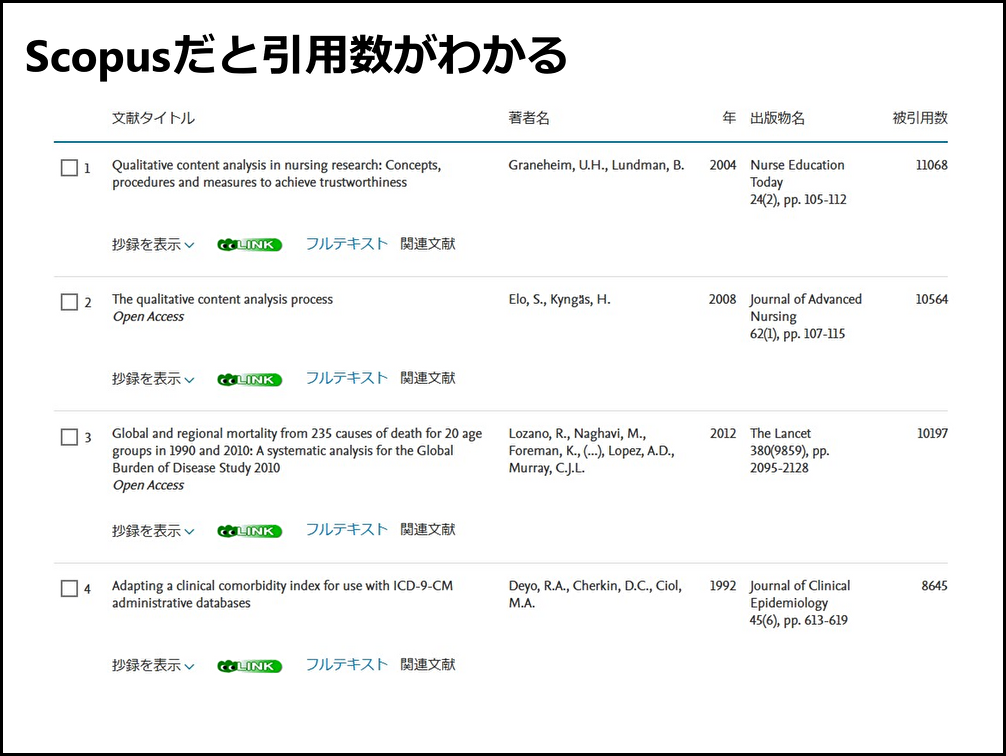Image resolution: width=1006 pixels, height=756 pixels.
Task: Tick the checkbox for result 2
Action: click(x=69, y=302)
